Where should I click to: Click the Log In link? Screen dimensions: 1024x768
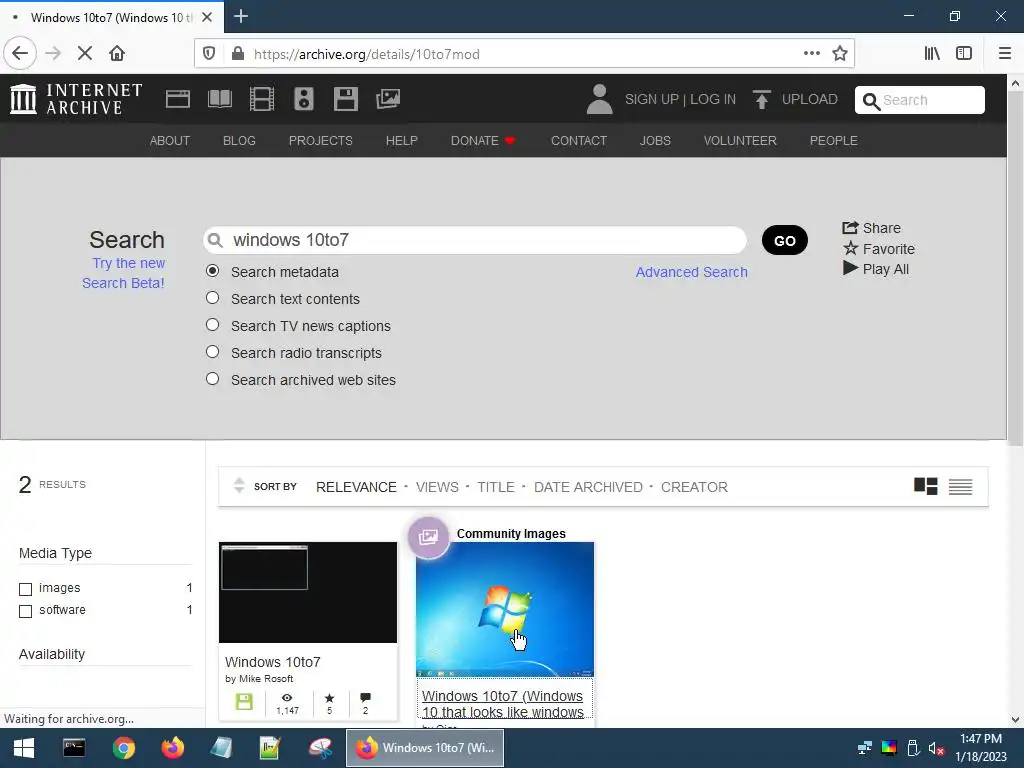[713, 99]
